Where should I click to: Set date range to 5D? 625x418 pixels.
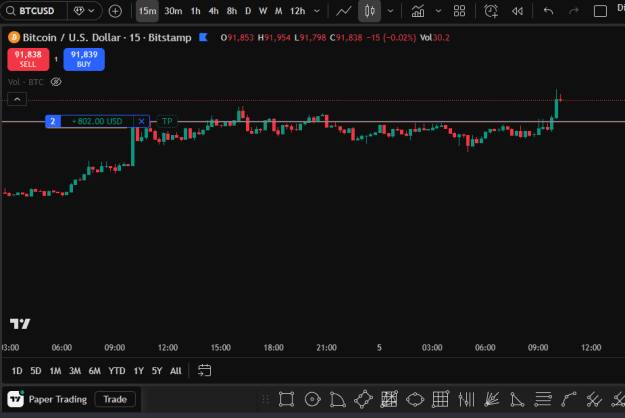(36, 371)
